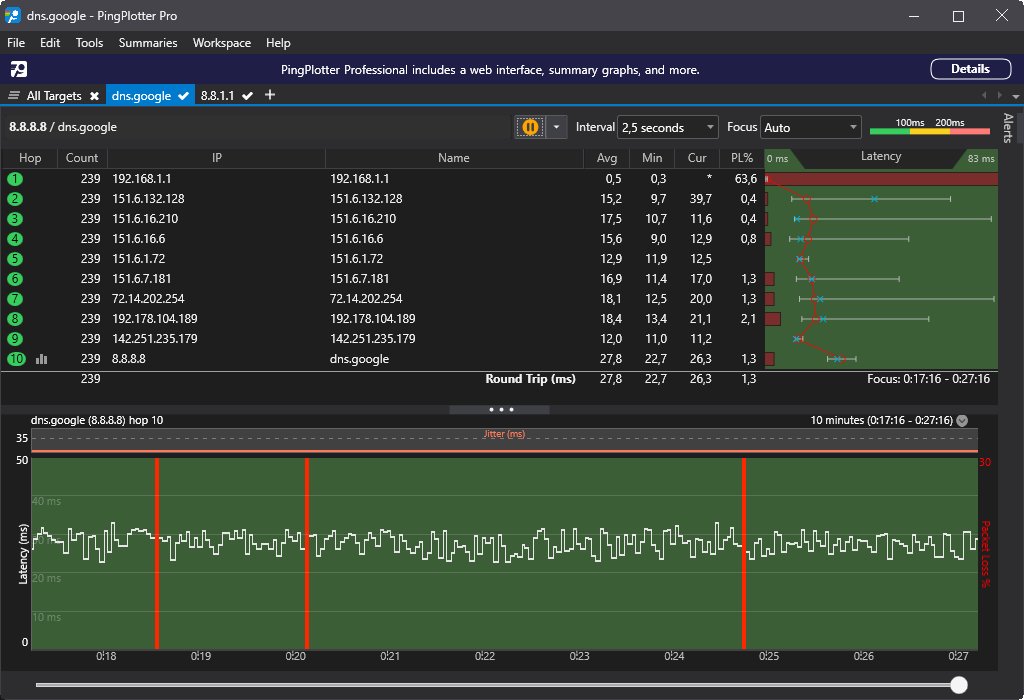This screenshot has width=1024, height=700.
Task: Switch to the All Targets tab
Action: [x=54, y=95]
